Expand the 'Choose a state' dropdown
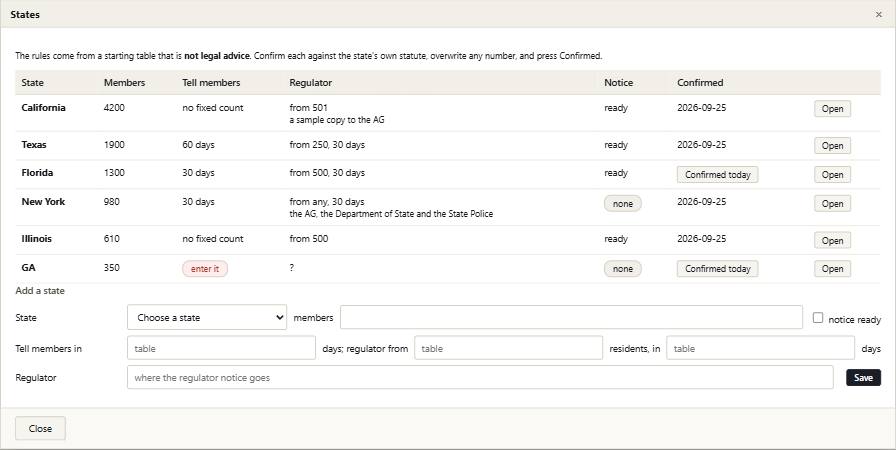Screen dimensions: 896x450 pyautogui.click(x=207, y=317)
